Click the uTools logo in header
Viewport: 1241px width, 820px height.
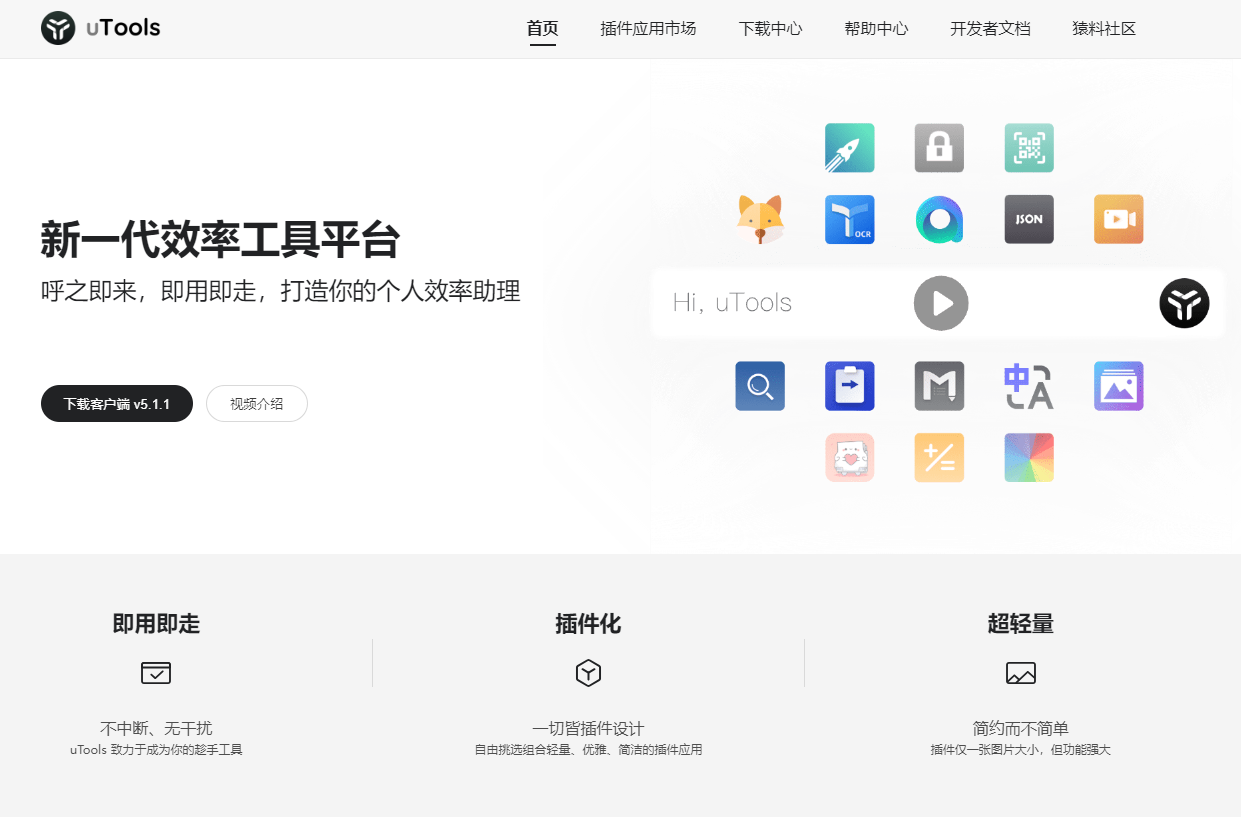101,28
